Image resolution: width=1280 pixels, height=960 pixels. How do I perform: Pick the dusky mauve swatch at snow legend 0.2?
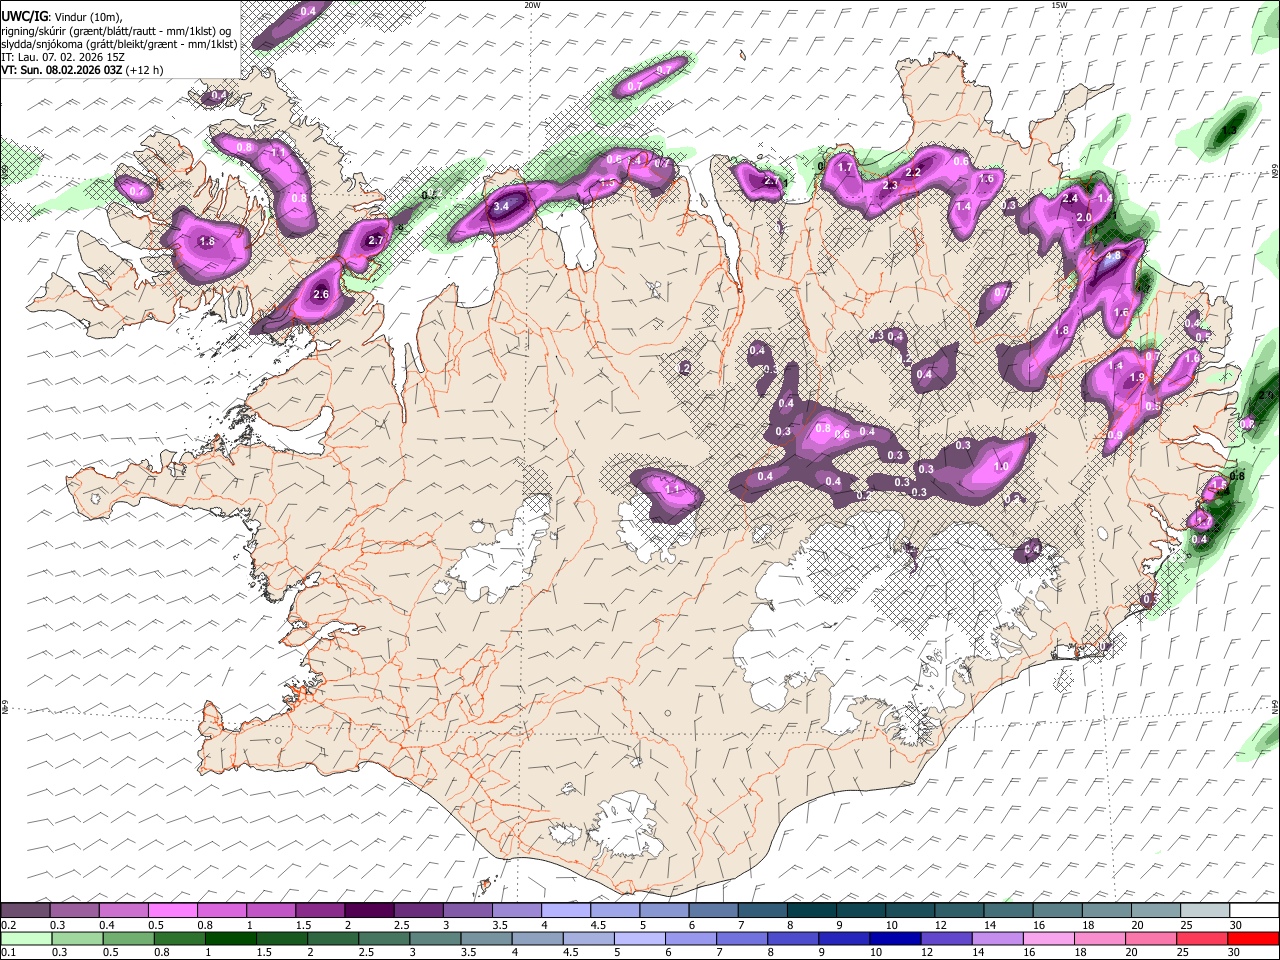[25, 911]
